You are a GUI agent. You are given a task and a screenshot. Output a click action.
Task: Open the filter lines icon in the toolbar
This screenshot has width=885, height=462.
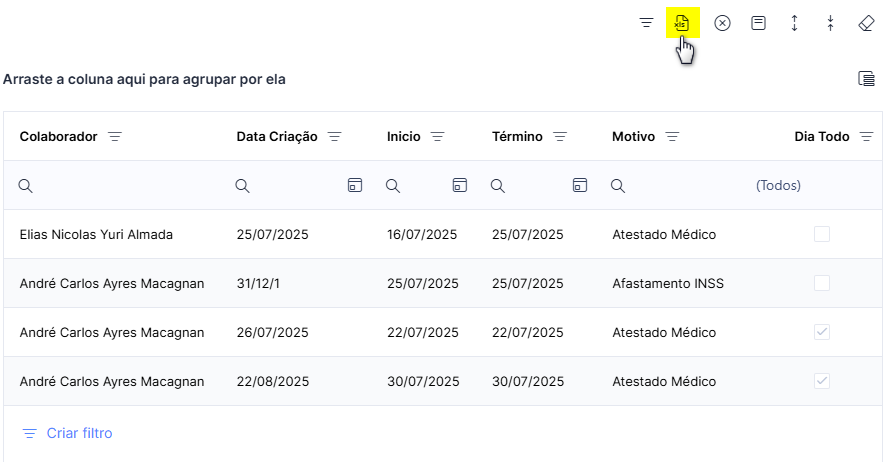point(646,23)
